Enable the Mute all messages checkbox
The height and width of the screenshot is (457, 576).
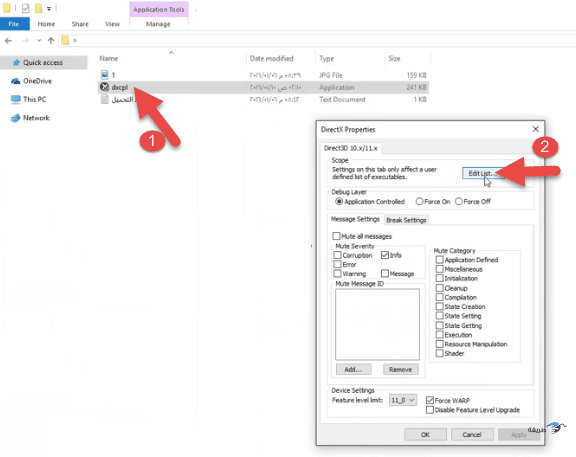pos(336,236)
